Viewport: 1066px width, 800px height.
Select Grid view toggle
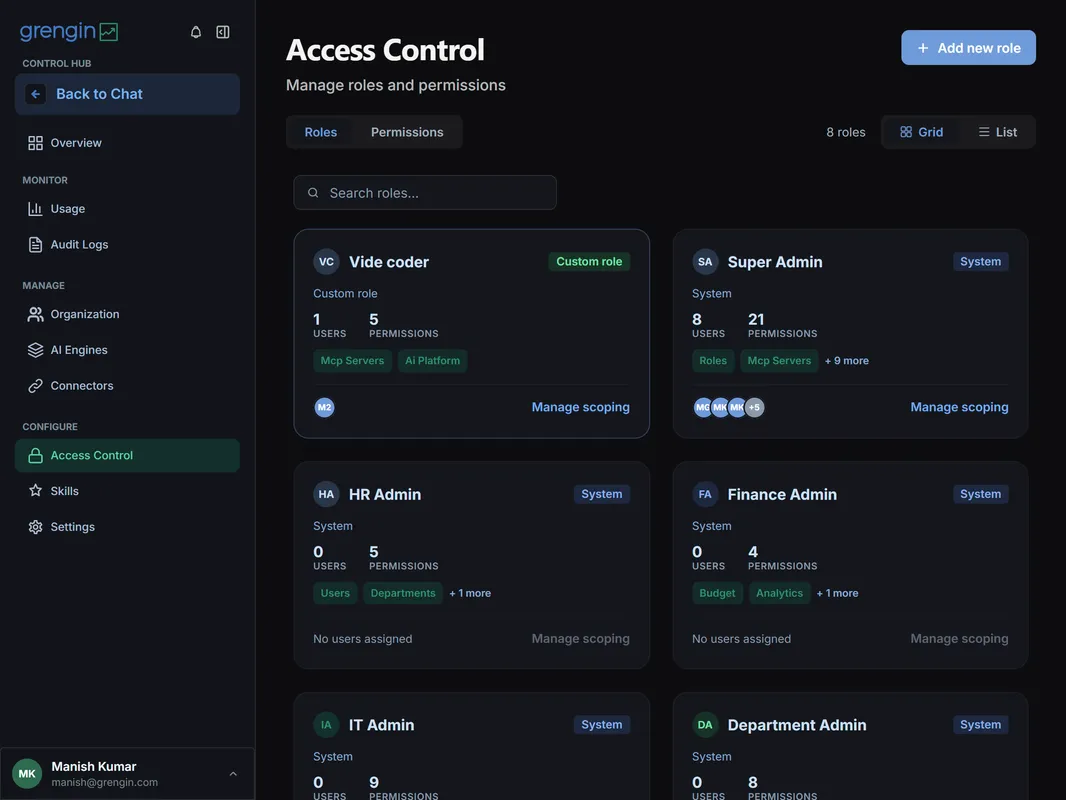921,132
